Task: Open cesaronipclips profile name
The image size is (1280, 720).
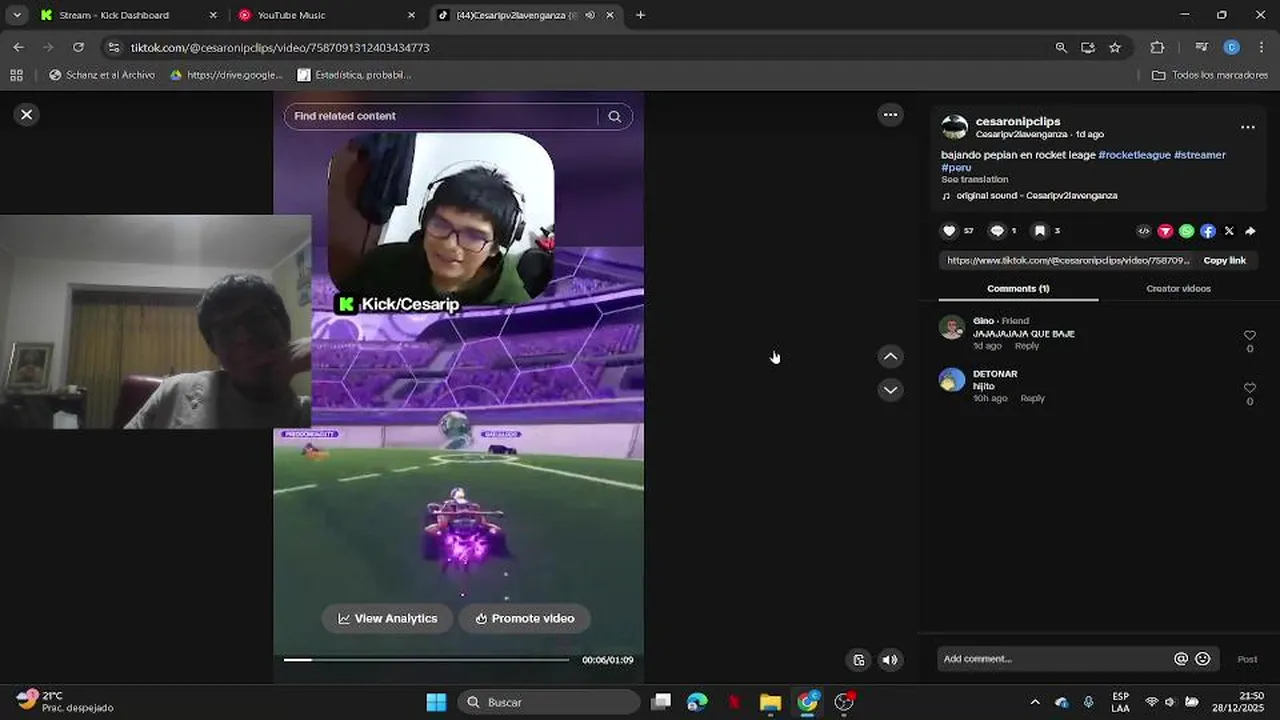Action: click(1018, 122)
